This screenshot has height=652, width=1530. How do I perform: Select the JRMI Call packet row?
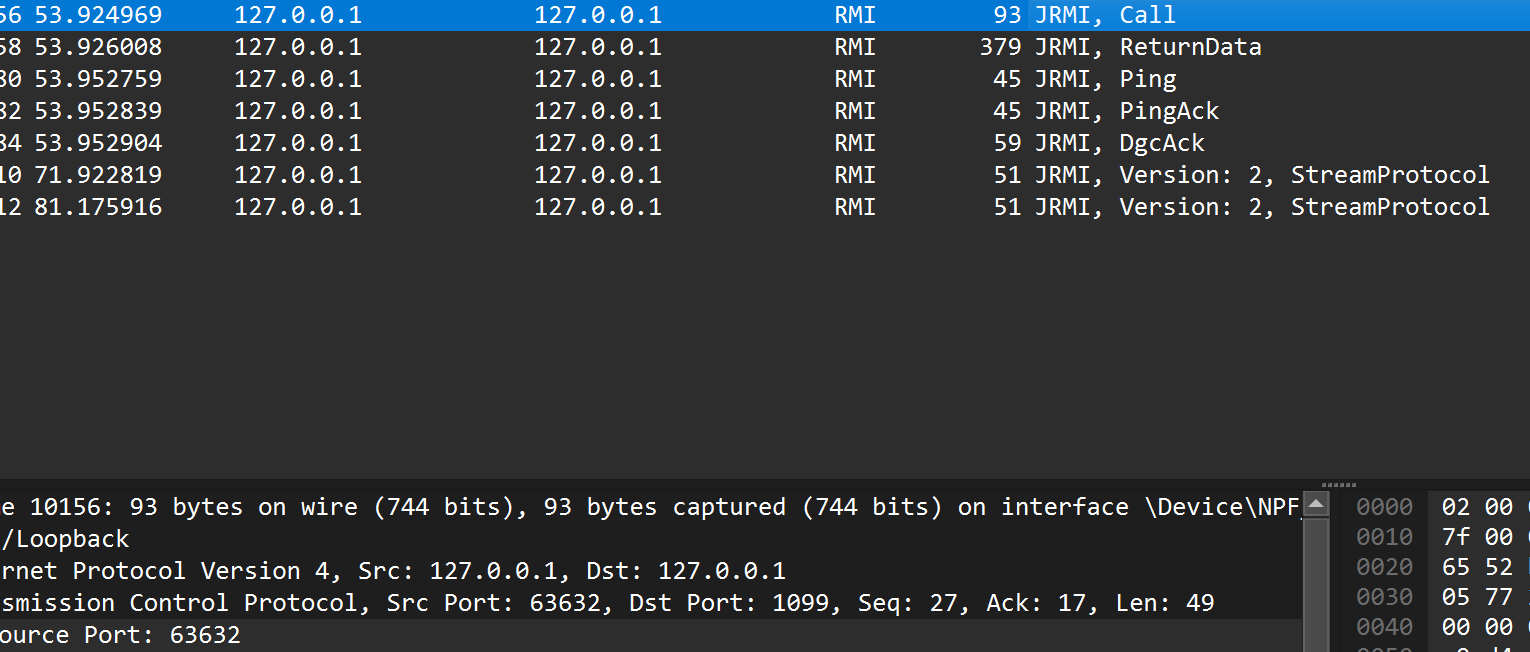[x=700, y=15]
